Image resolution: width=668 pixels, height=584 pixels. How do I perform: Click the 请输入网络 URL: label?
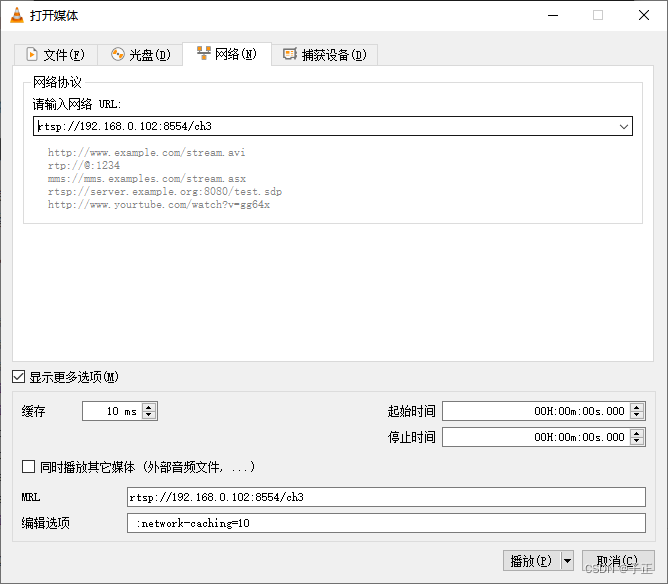pos(77,104)
